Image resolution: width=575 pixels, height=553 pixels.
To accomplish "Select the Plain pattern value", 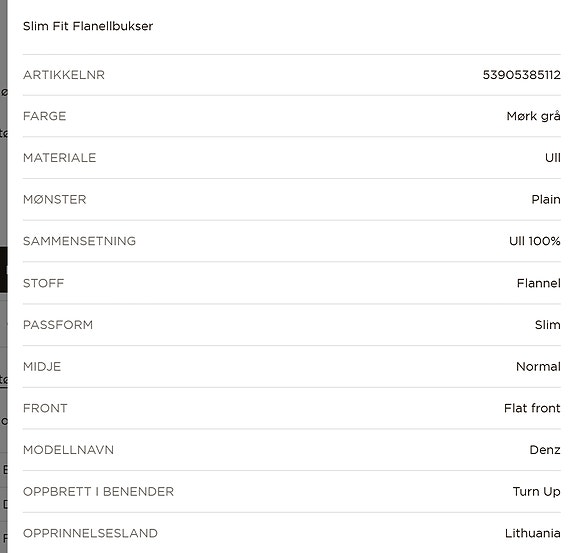I will click(x=546, y=199).
